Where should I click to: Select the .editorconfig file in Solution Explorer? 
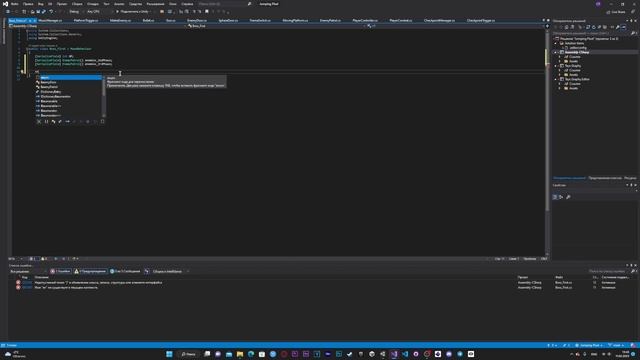pos(578,48)
